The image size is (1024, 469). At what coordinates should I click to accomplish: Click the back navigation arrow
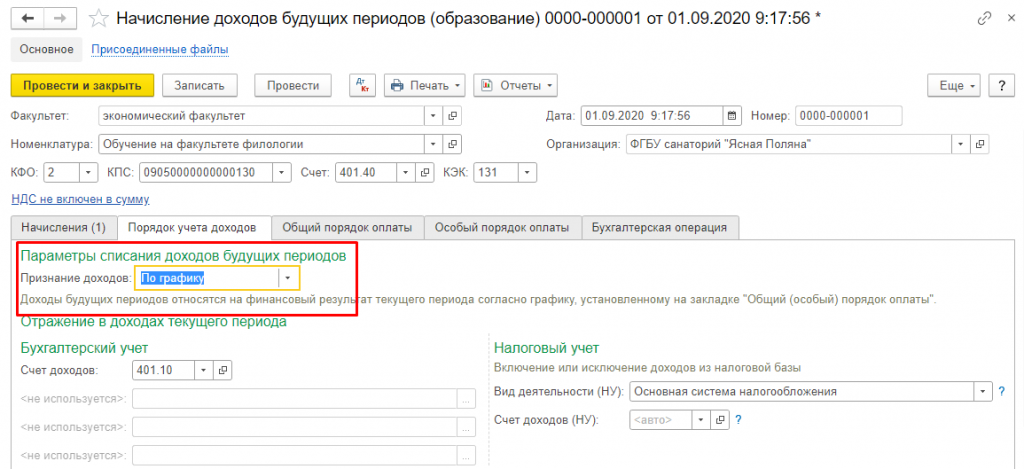click(27, 19)
